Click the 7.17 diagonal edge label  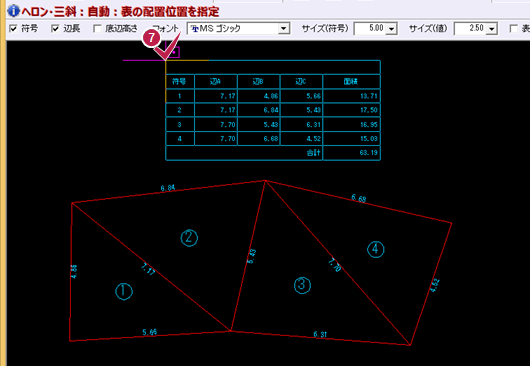point(148,269)
